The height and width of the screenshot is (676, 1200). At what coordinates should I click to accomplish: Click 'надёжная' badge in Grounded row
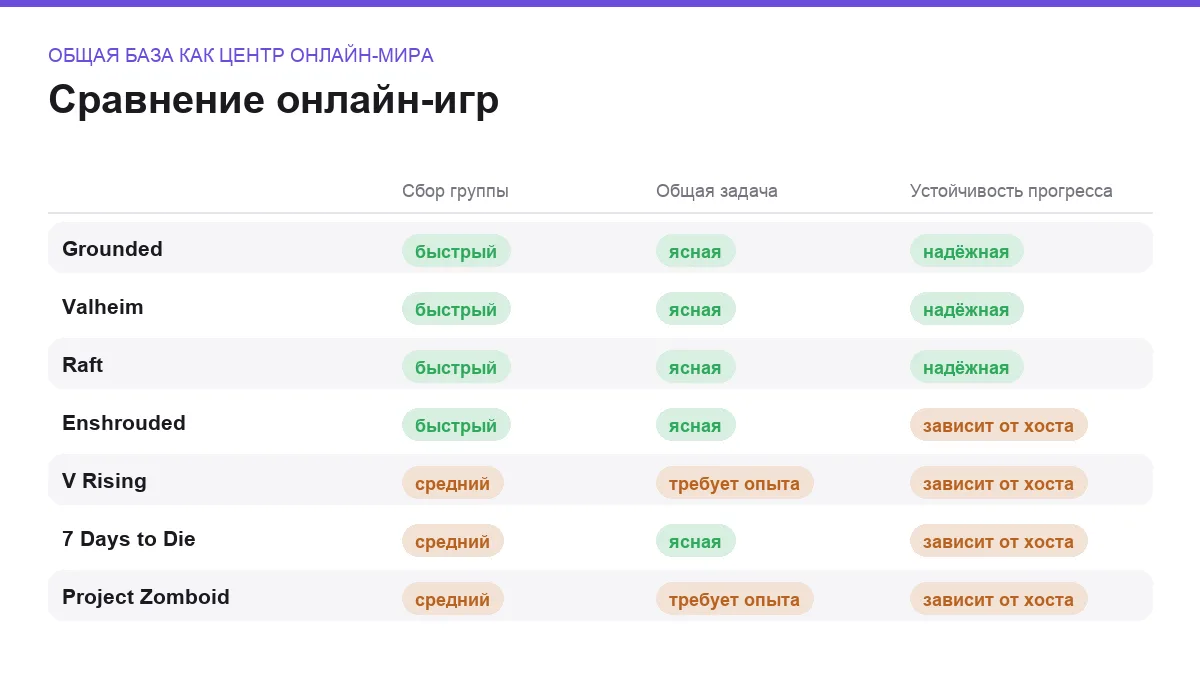pyautogui.click(x=966, y=251)
